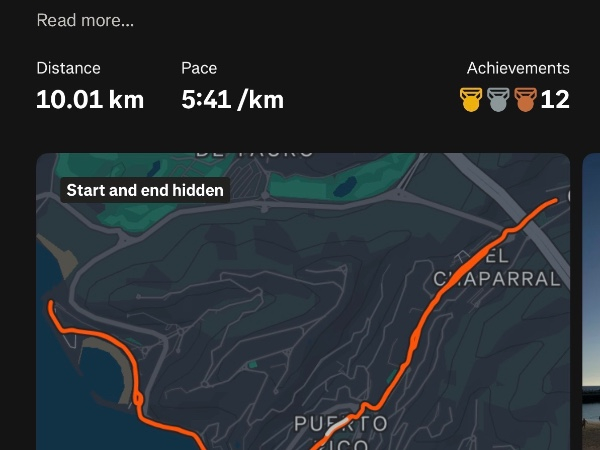Expand description with Read more link
Screen dimensions: 600x450
click(85, 20)
